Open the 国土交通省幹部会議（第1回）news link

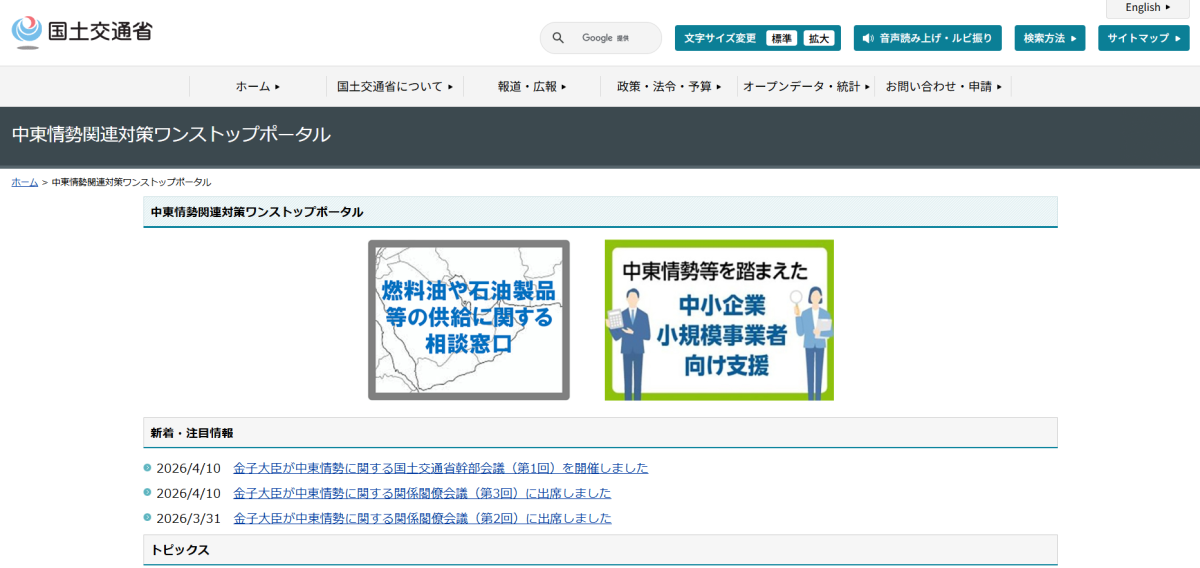440,468
